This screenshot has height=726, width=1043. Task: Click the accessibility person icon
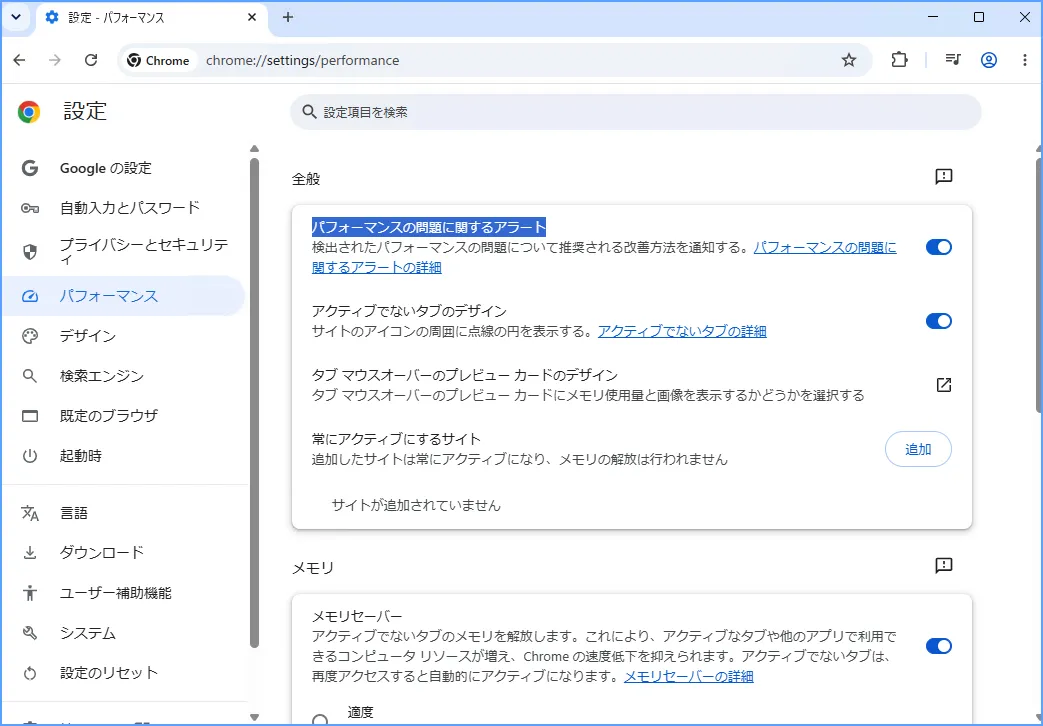click(30, 592)
